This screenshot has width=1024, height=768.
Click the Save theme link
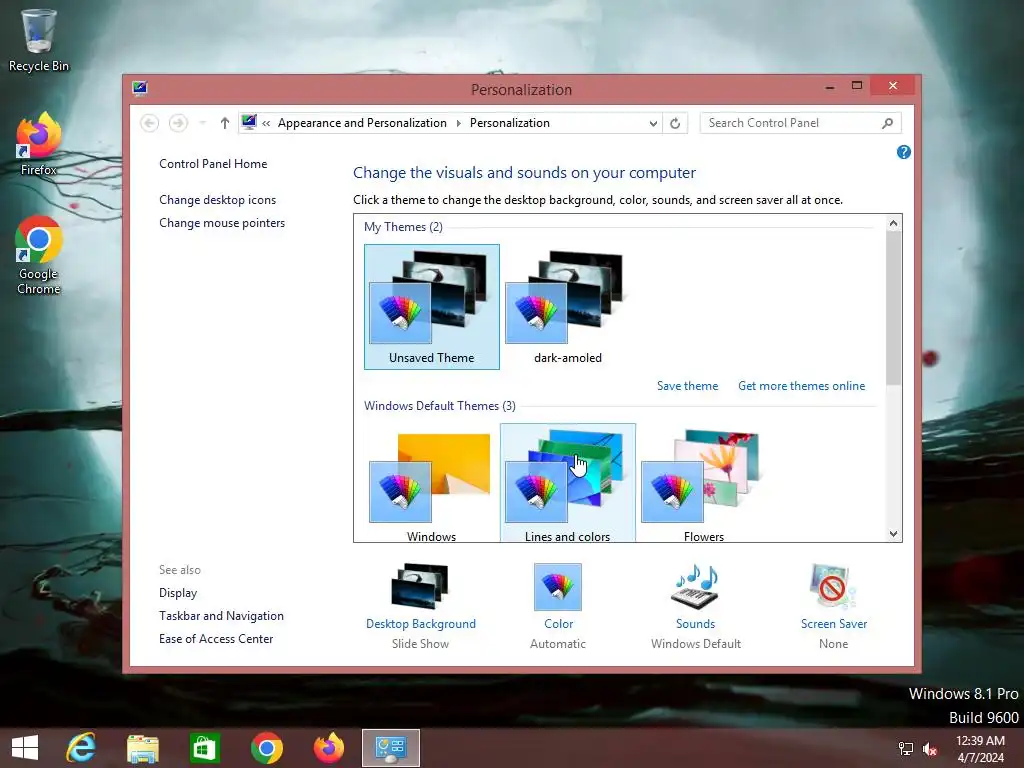pos(687,386)
